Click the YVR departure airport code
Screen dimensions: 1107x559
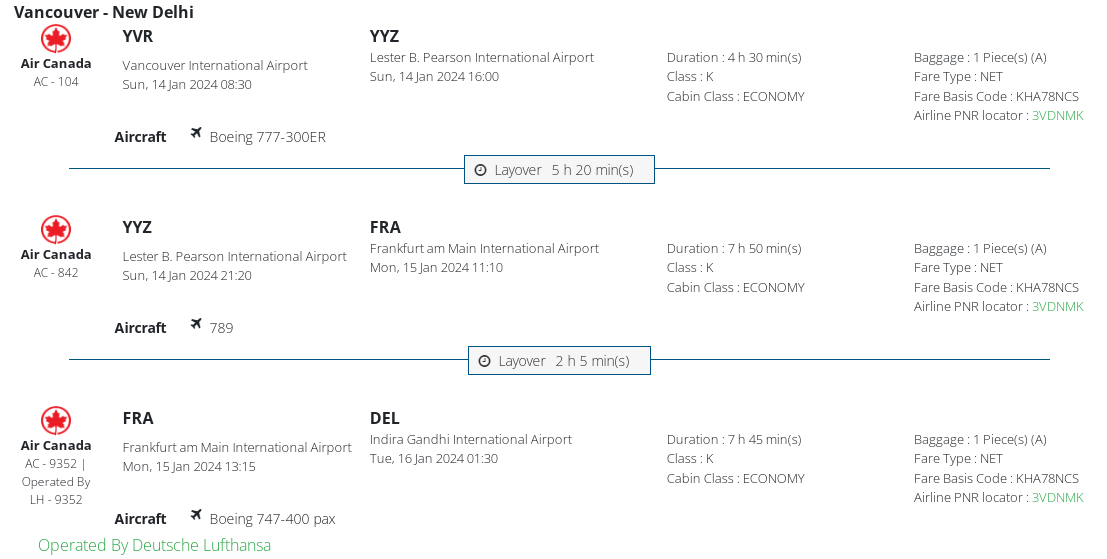[138, 37]
